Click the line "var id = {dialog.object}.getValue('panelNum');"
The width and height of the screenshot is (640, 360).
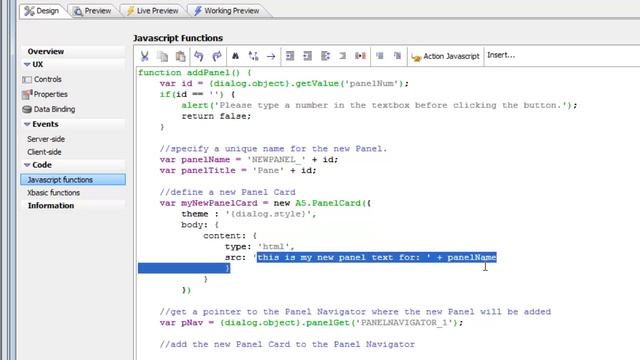point(284,84)
